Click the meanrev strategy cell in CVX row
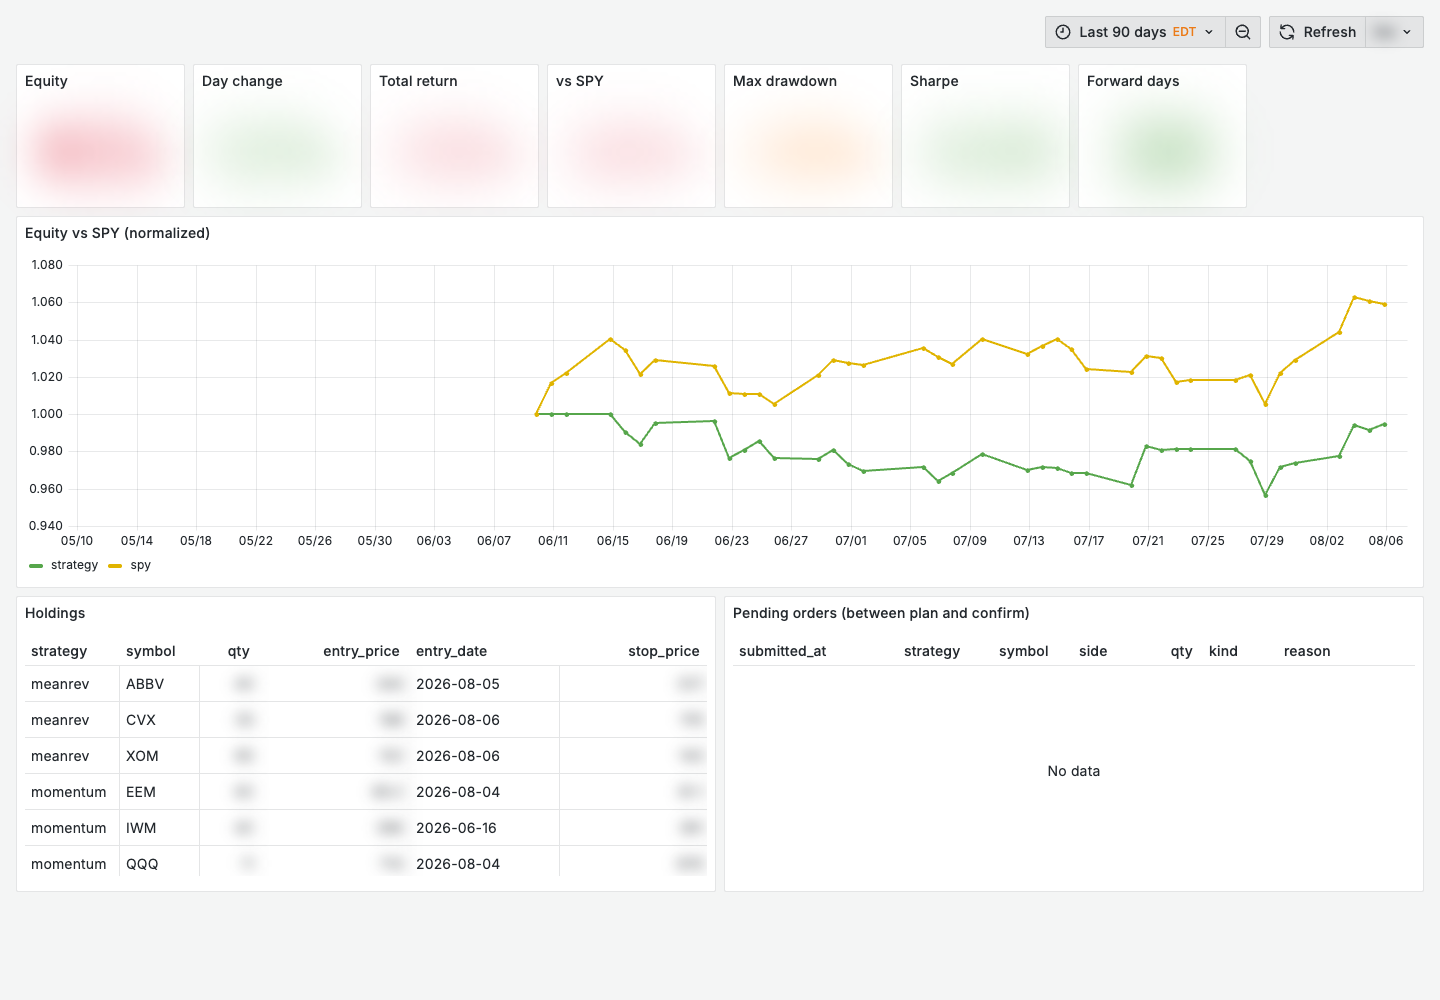The width and height of the screenshot is (1440, 1000). point(72,720)
